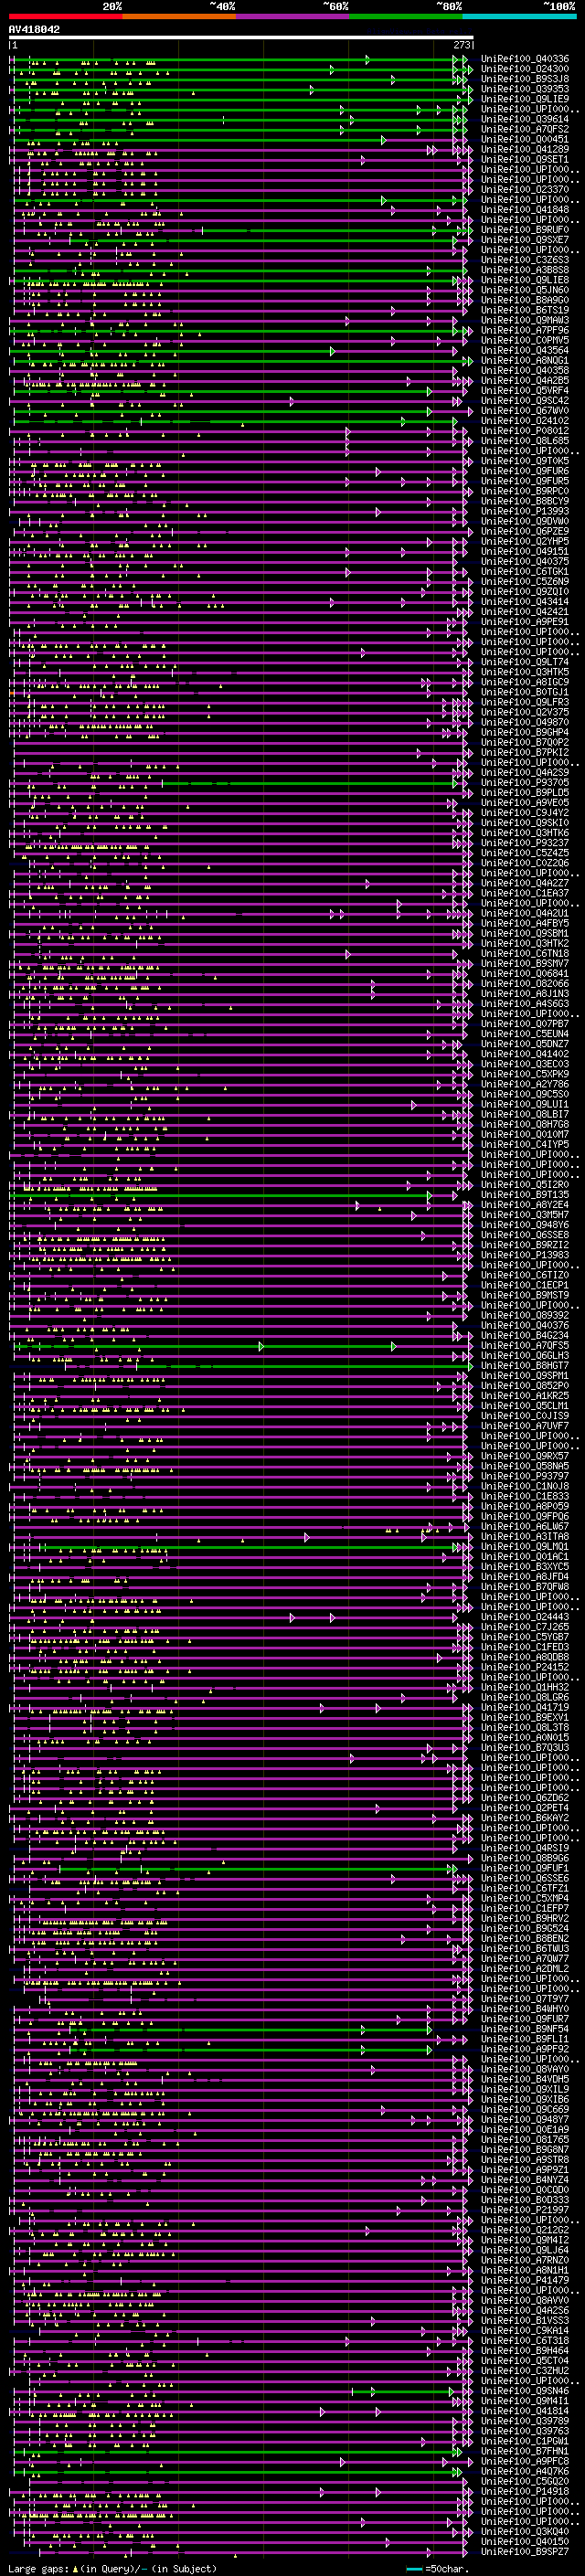Select the UniRef100_A9P9Z1 label
This screenshot has width=585, height=2576.
coord(525,2169)
